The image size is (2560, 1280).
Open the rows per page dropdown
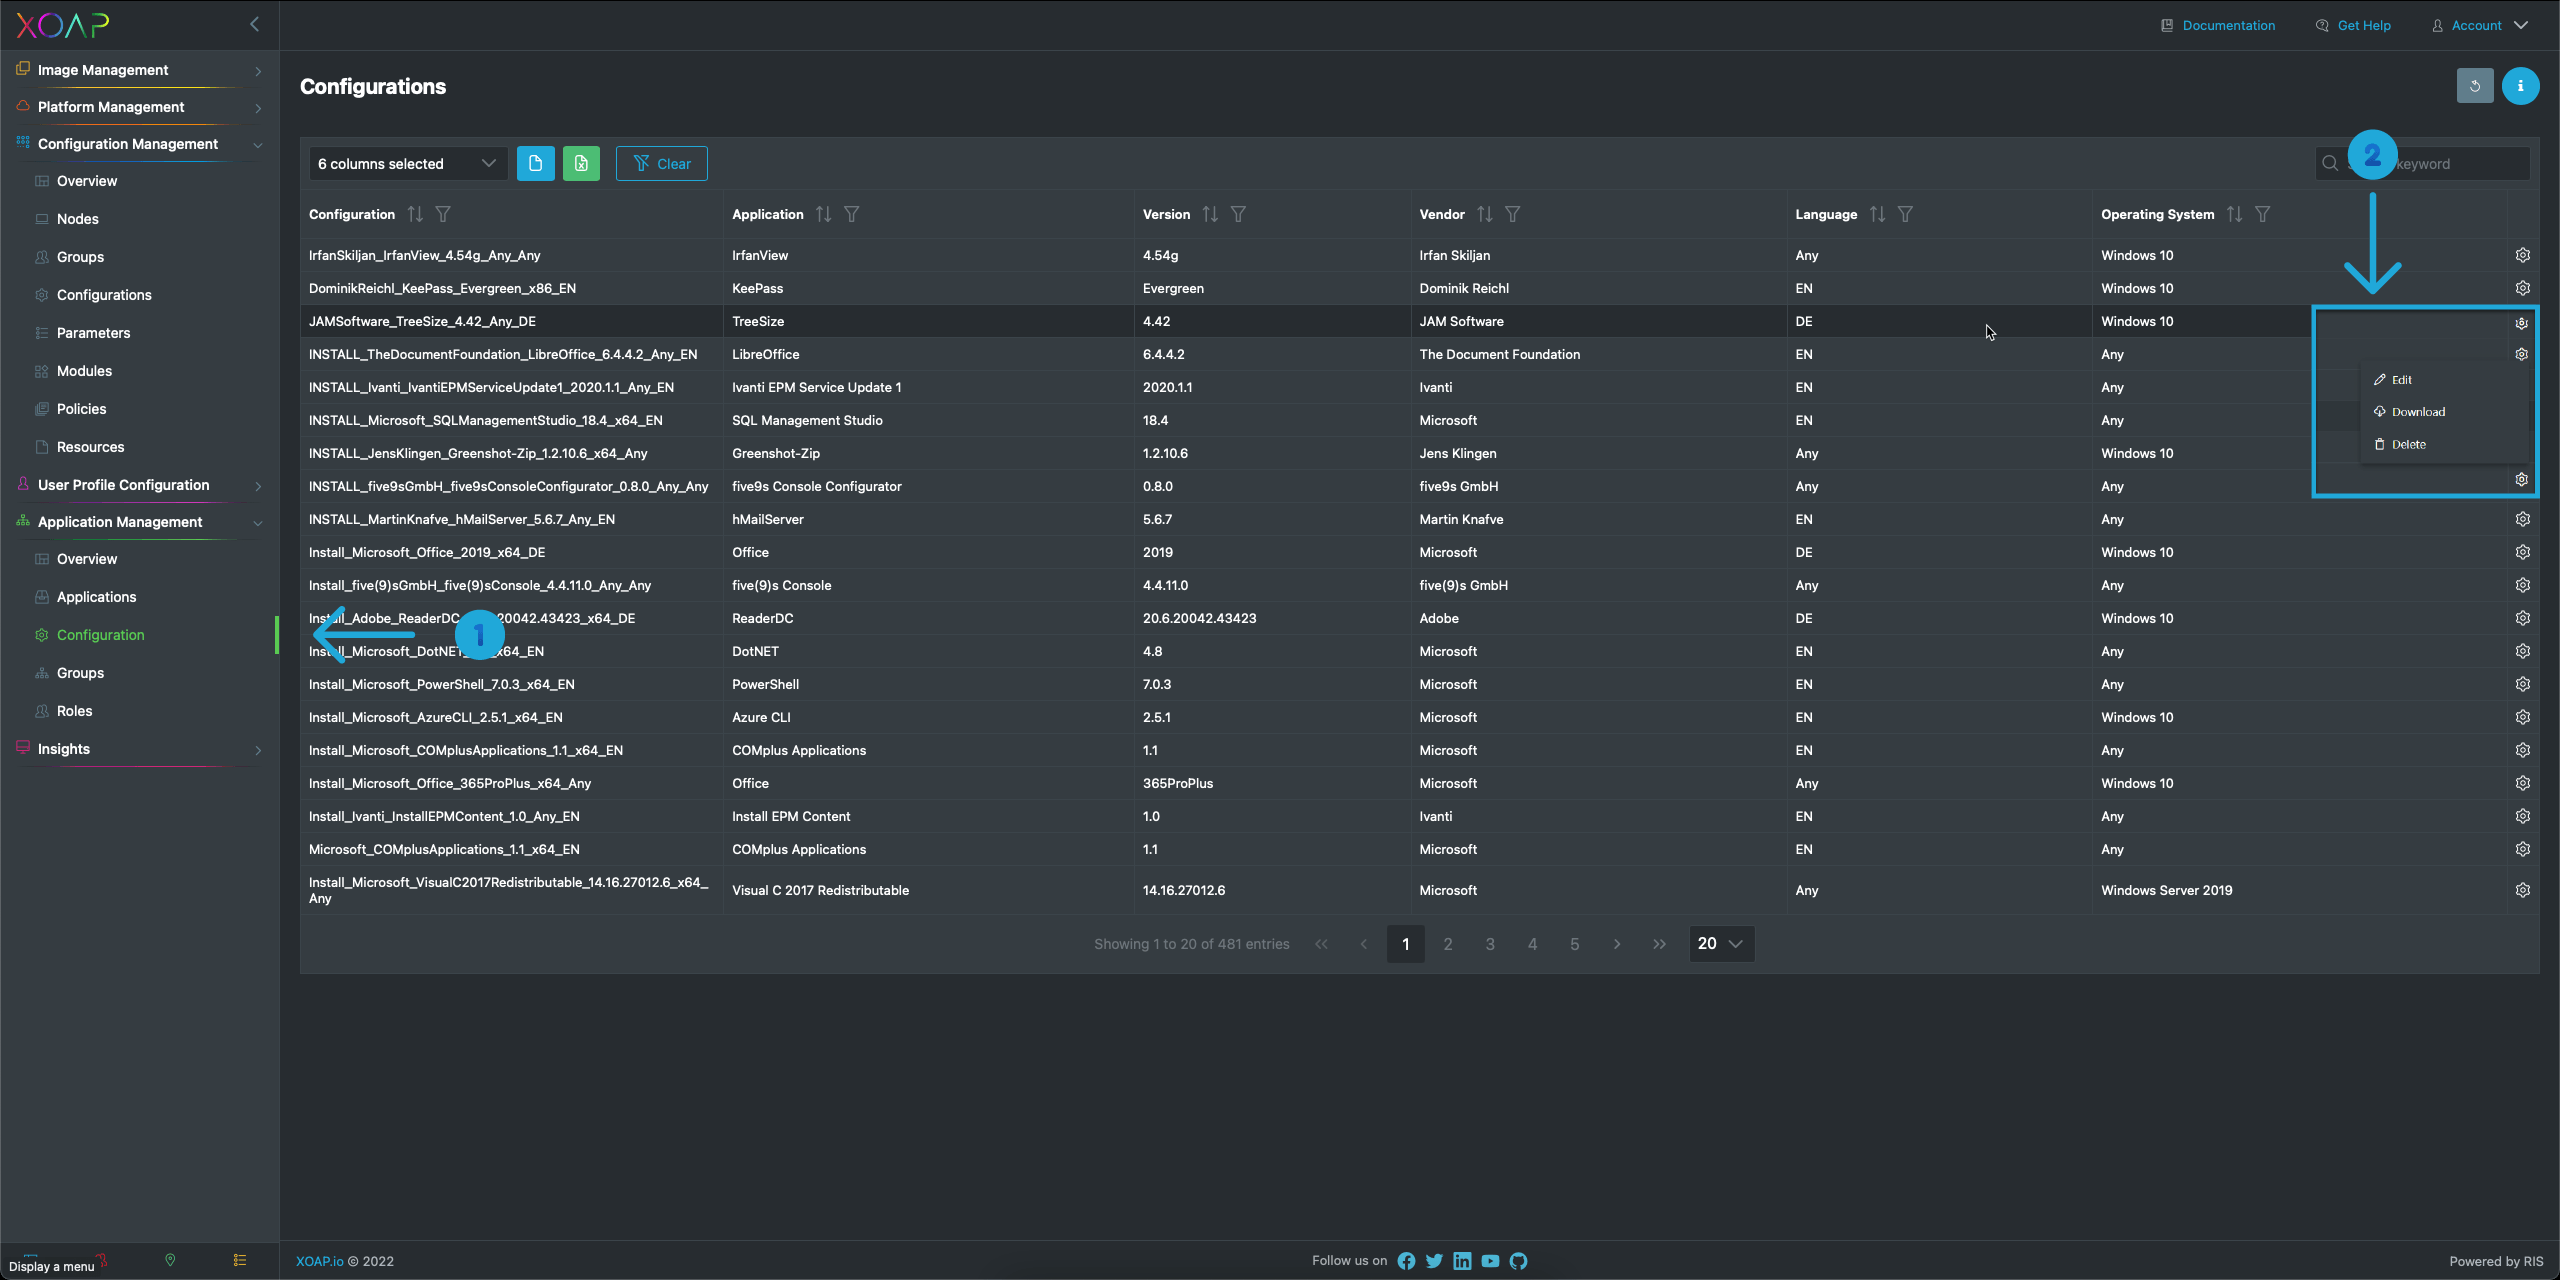(x=1720, y=944)
